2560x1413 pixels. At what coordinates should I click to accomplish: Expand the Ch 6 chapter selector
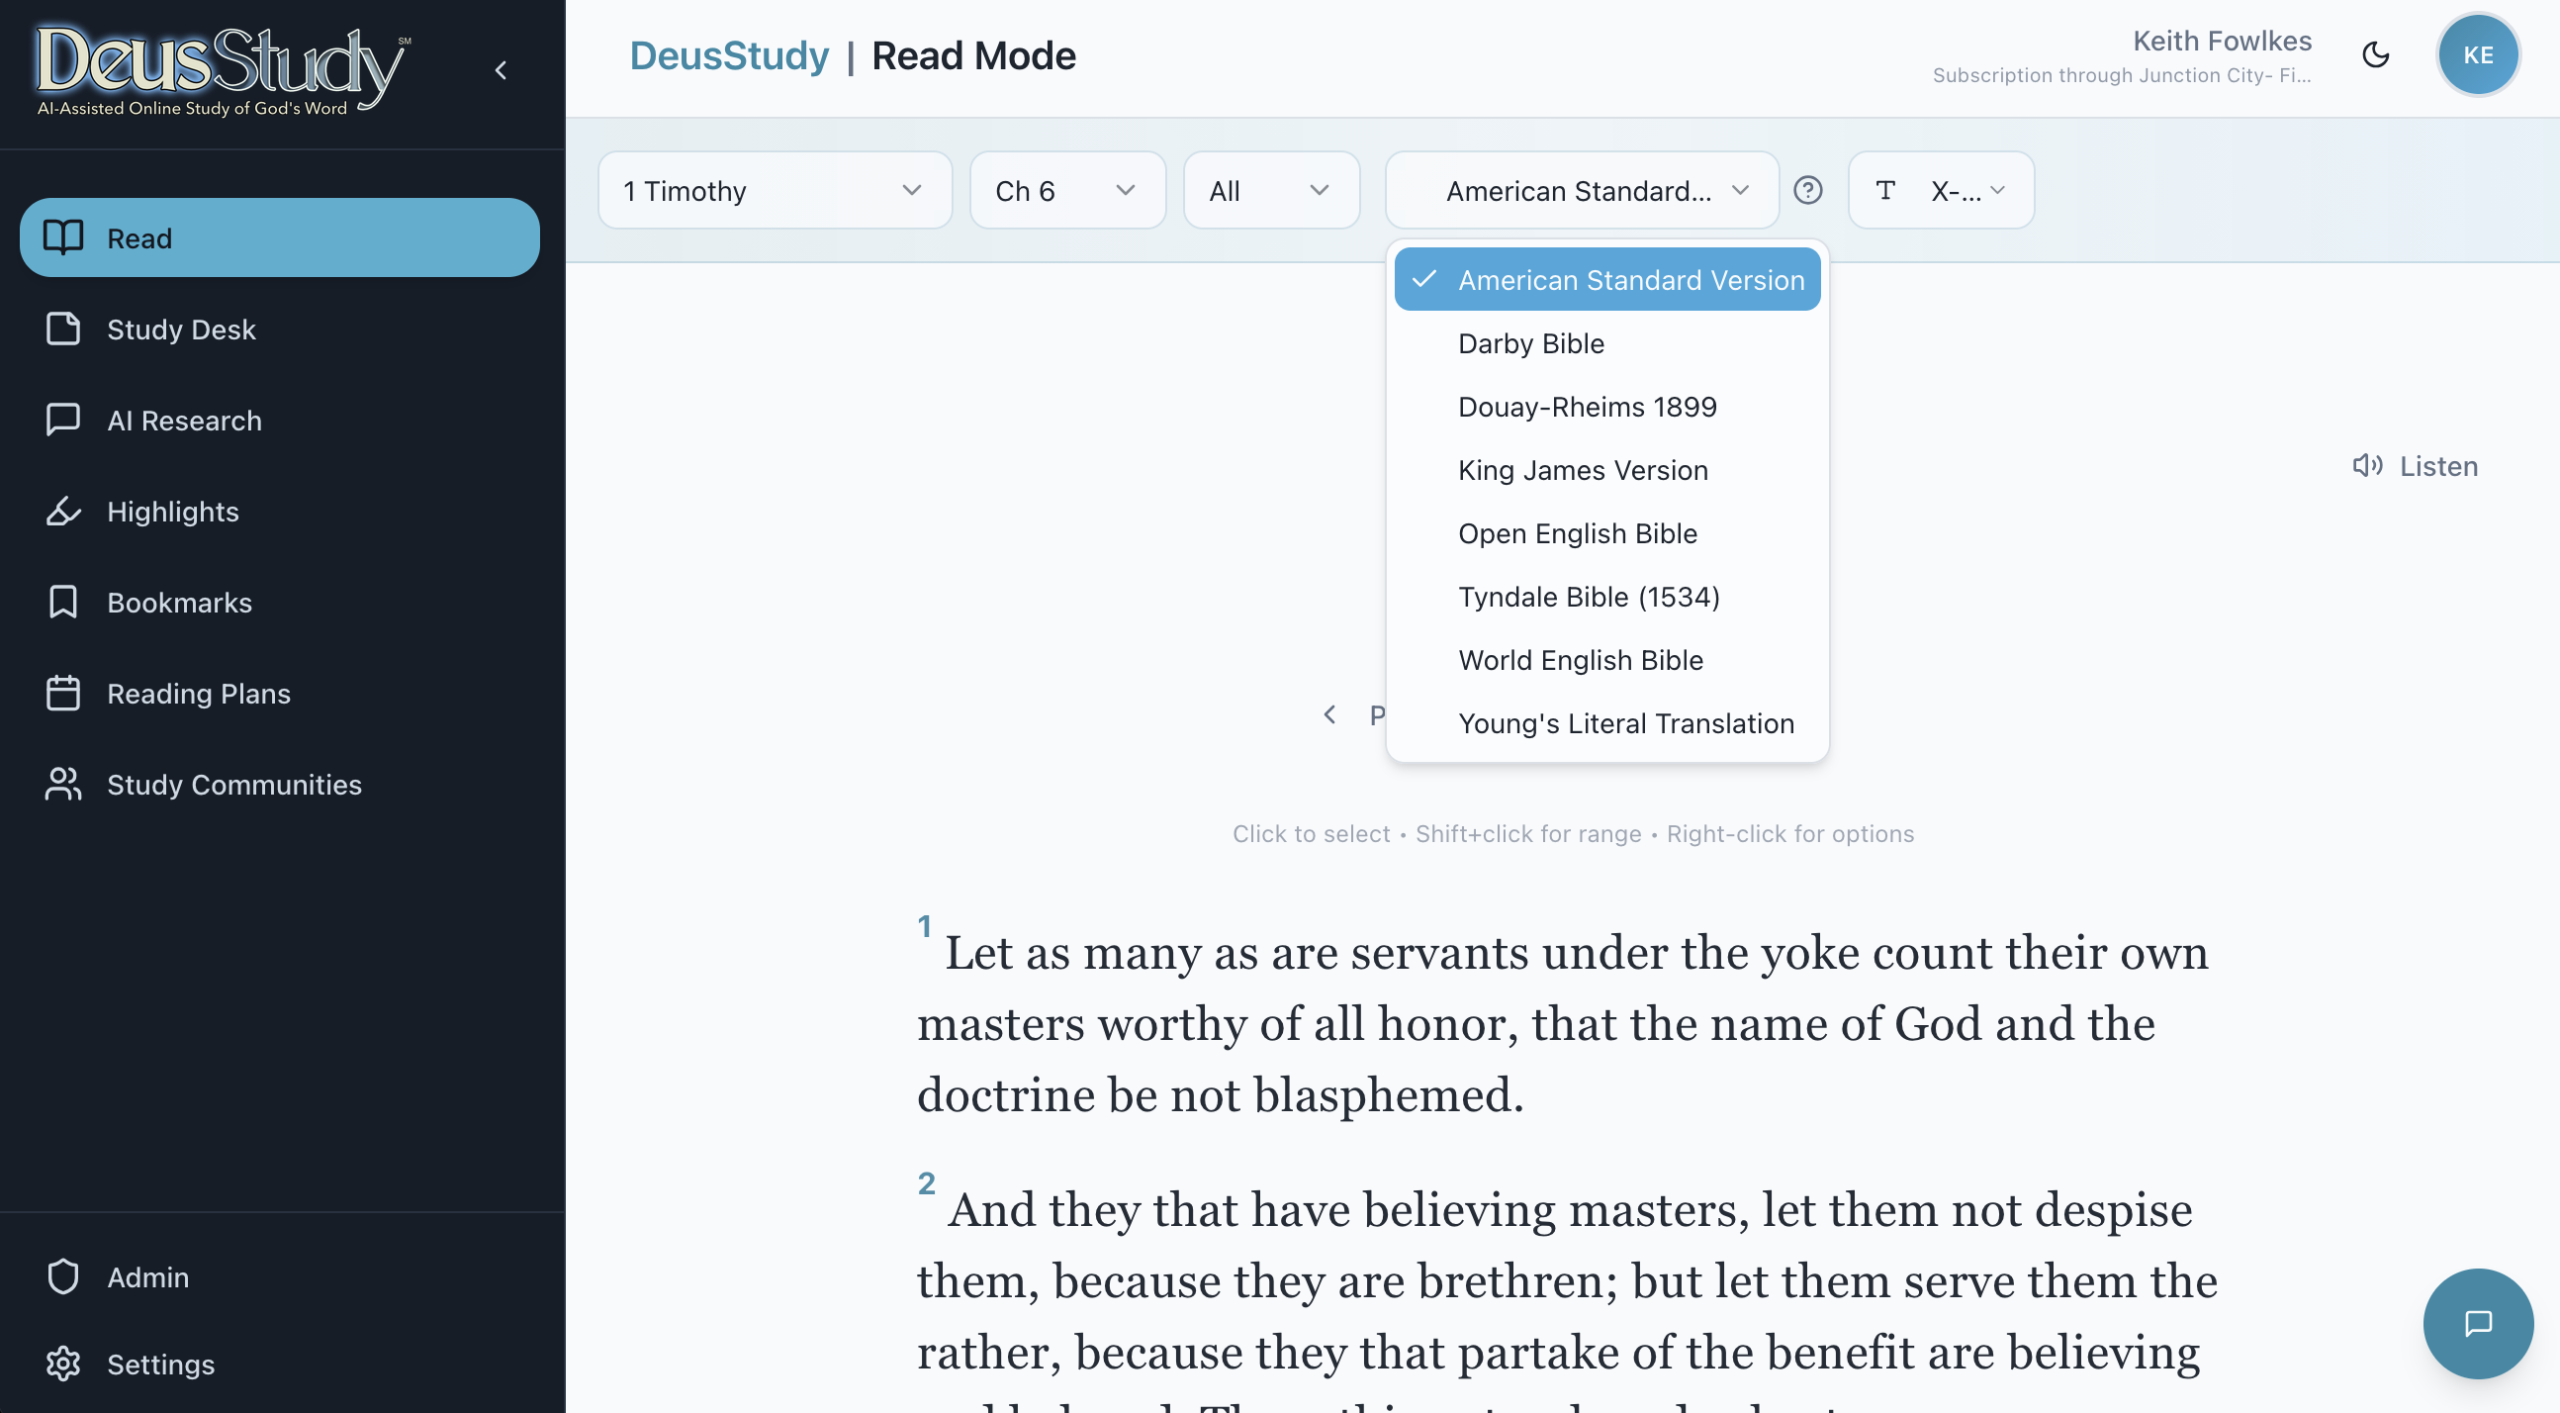1066,190
